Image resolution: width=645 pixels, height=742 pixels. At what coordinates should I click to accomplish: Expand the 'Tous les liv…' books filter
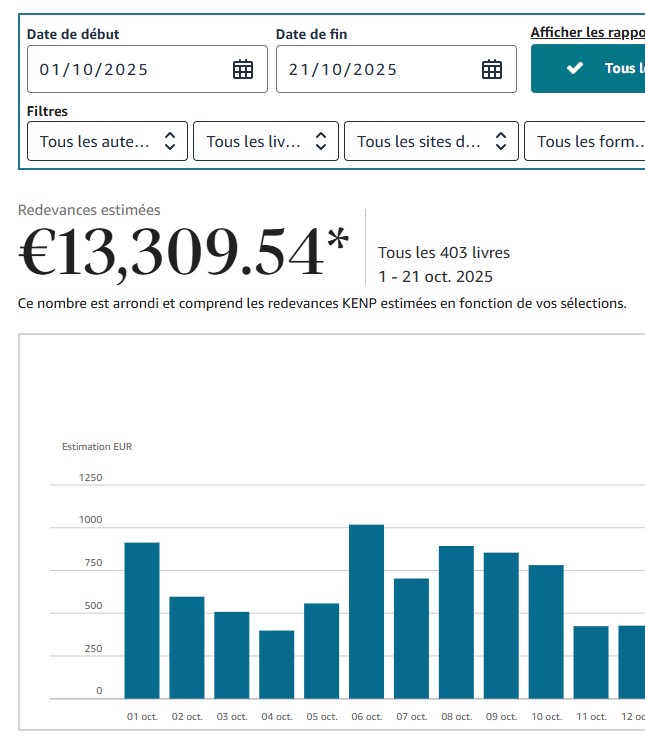[266, 141]
